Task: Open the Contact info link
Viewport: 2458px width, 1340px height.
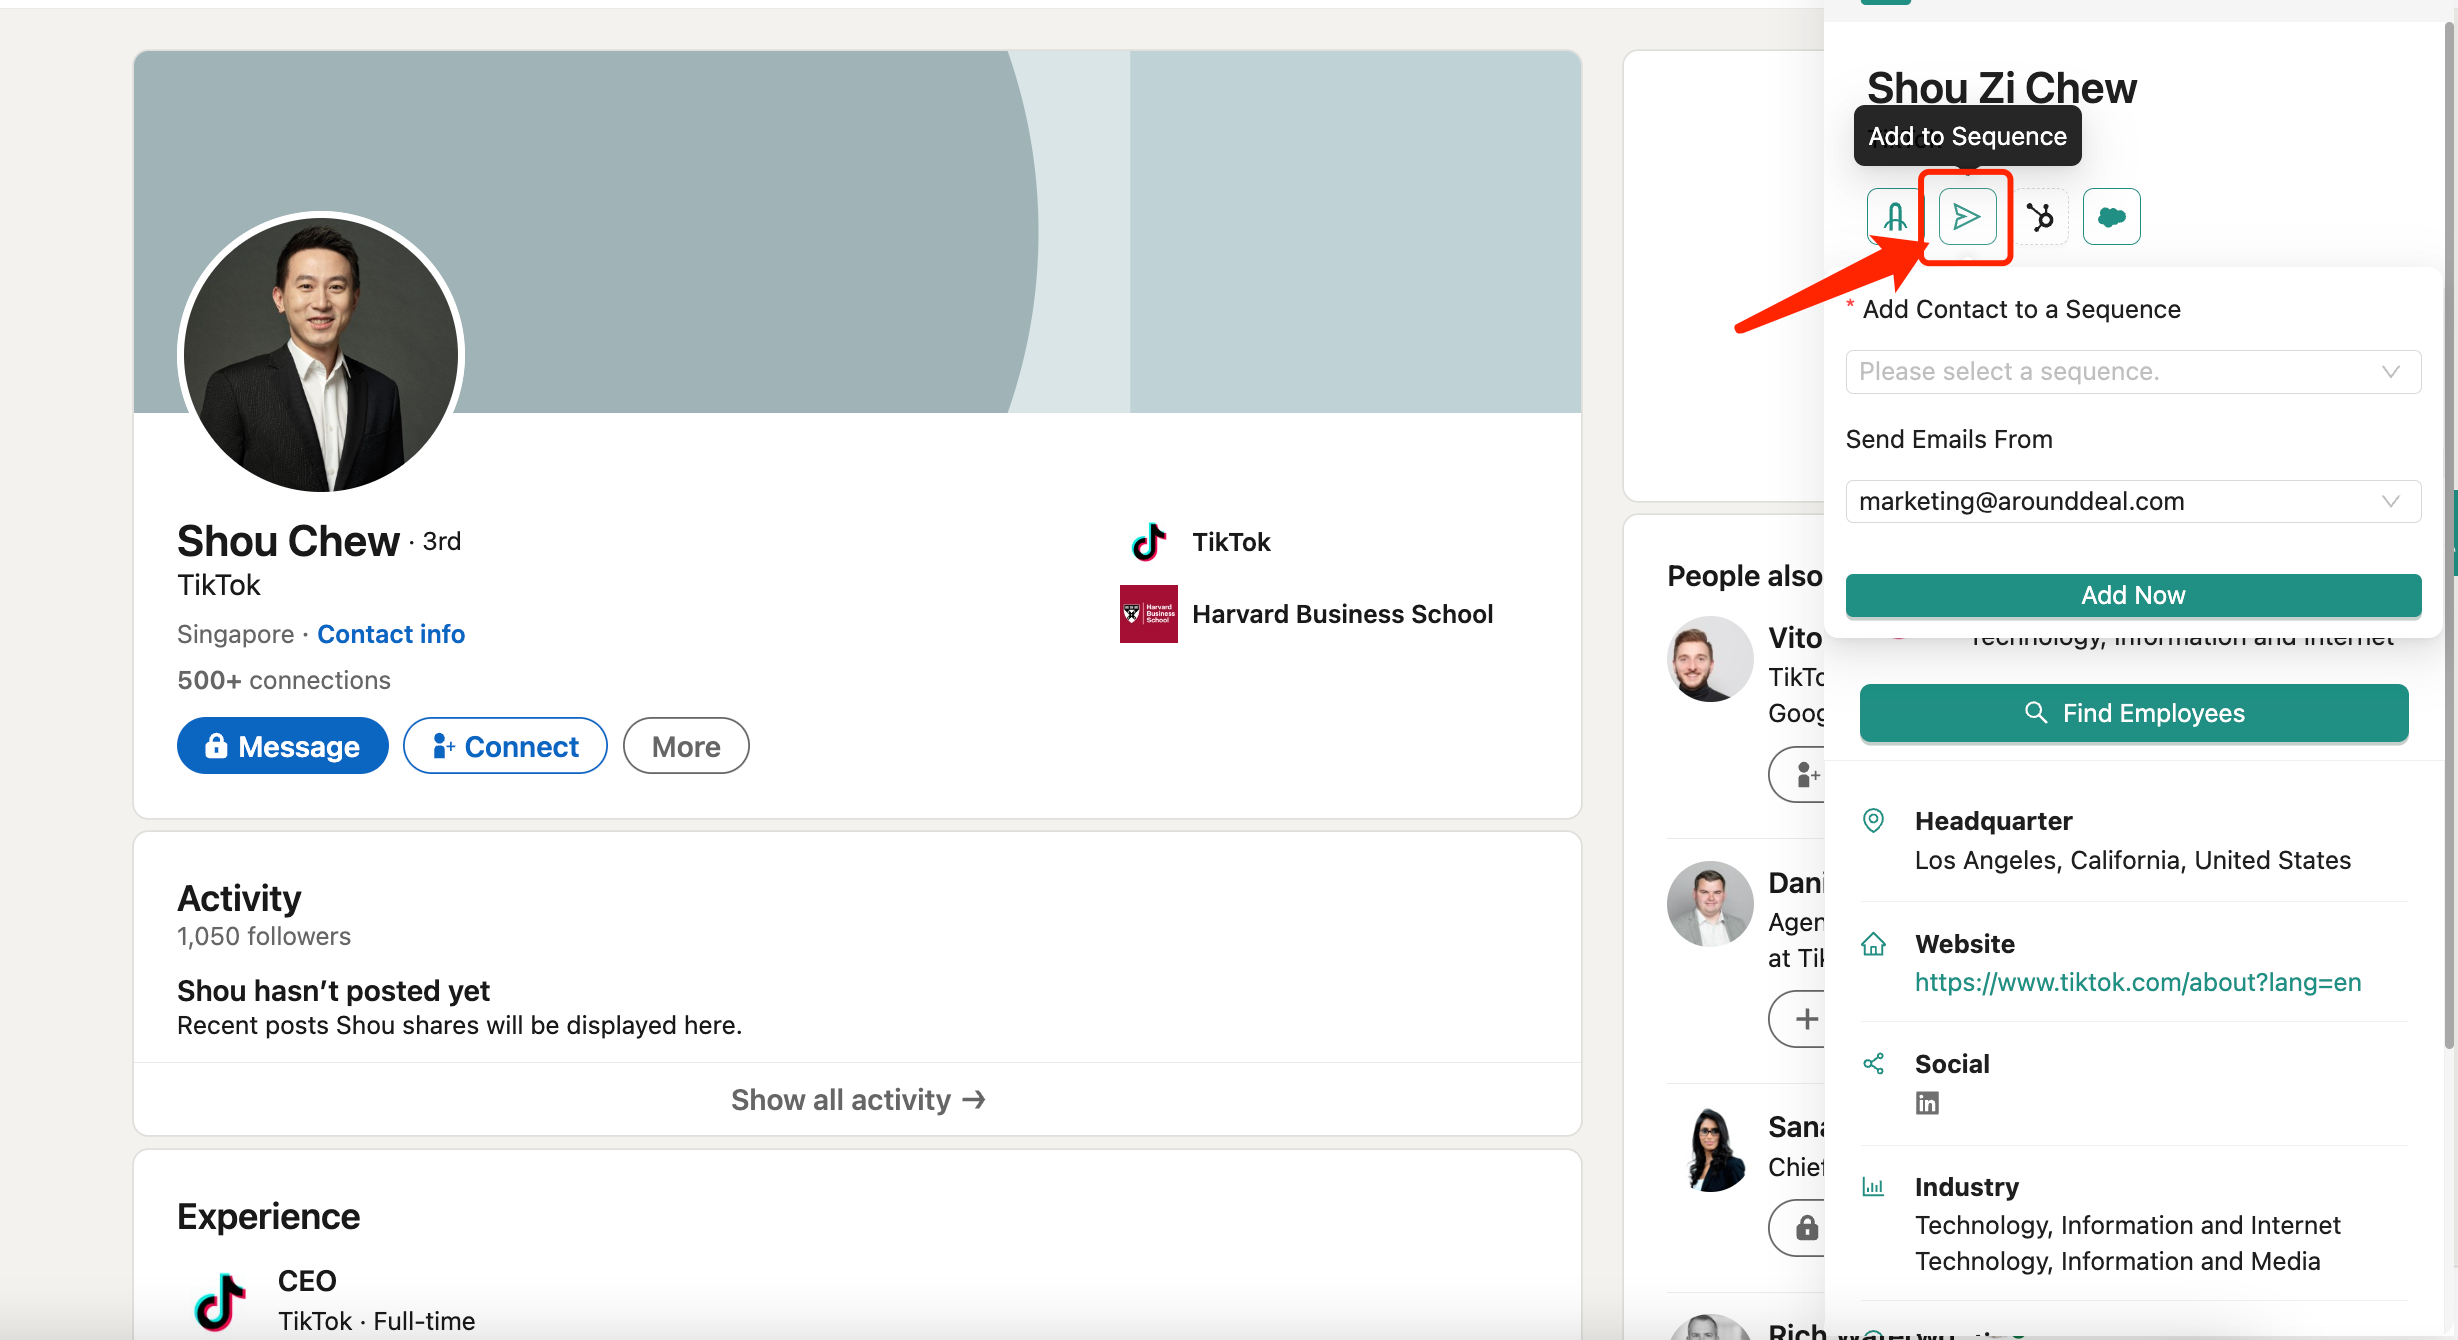Action: (391, 634)
